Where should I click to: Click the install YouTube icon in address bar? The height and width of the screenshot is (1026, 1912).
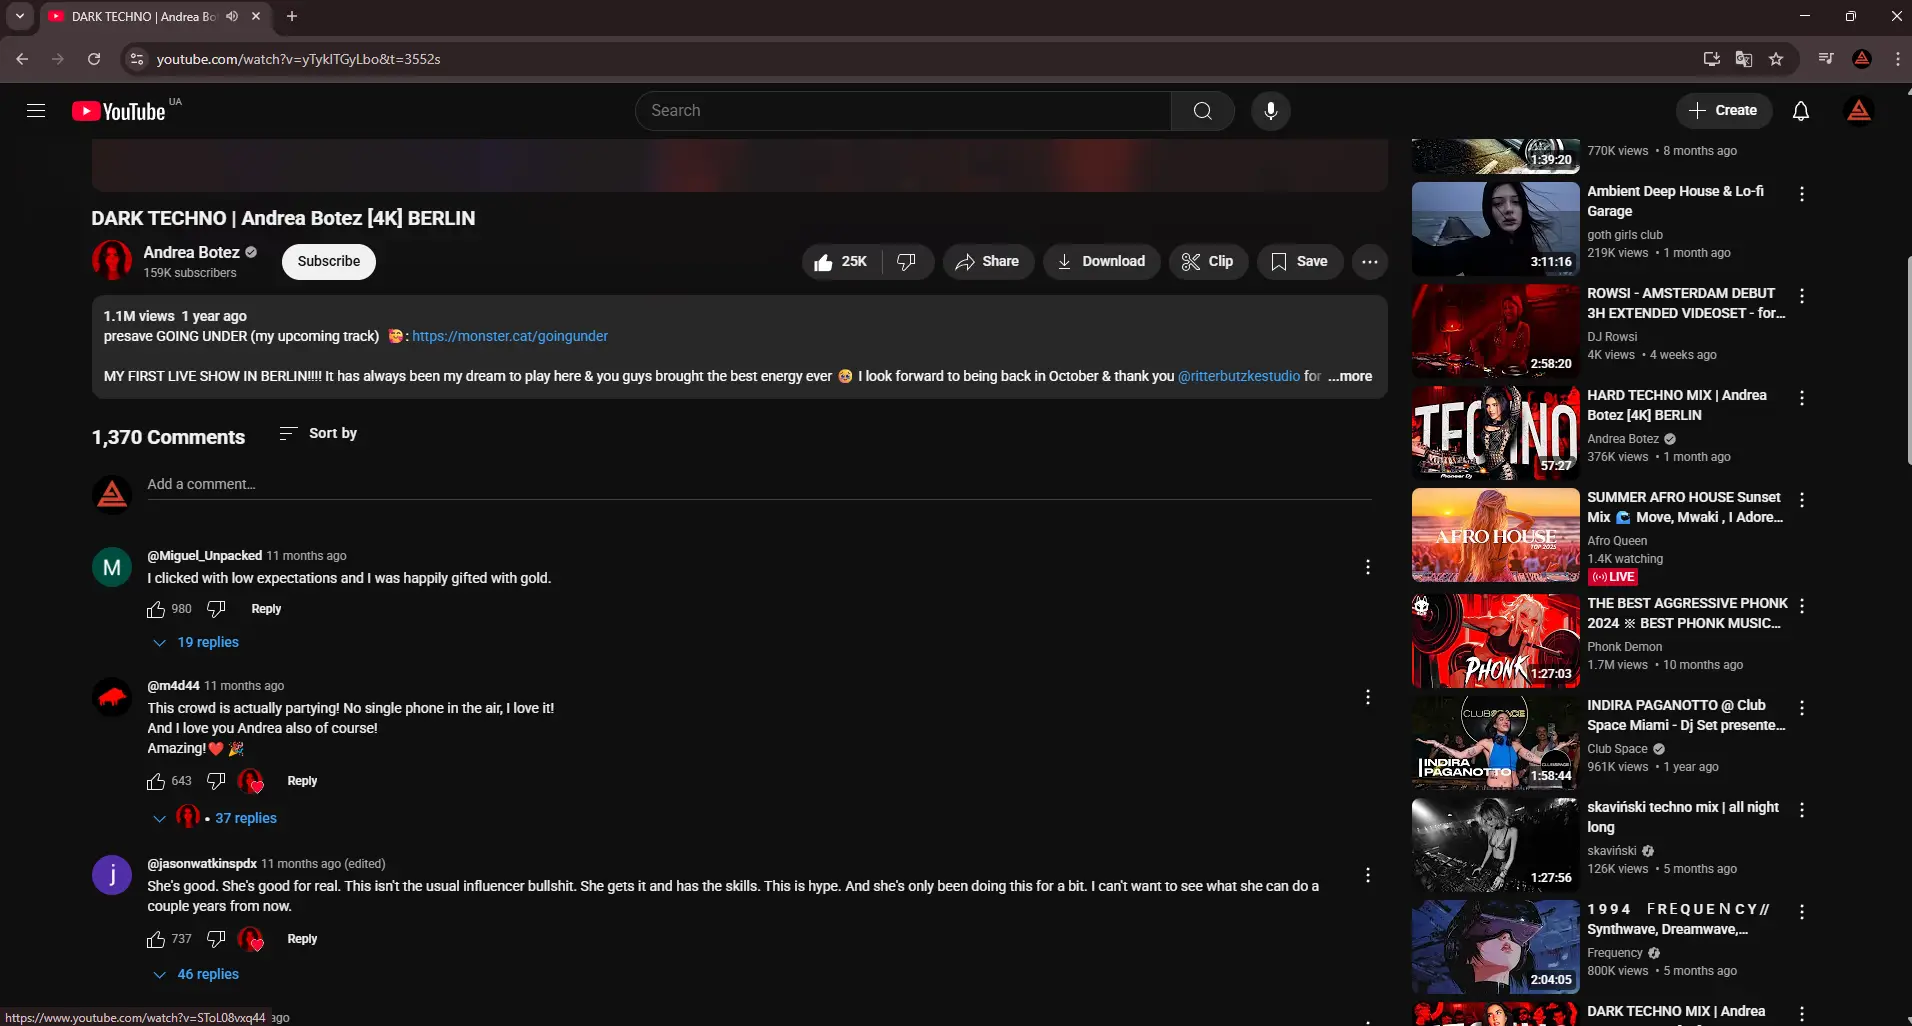pyautogui.click(x=1711, y=59)
